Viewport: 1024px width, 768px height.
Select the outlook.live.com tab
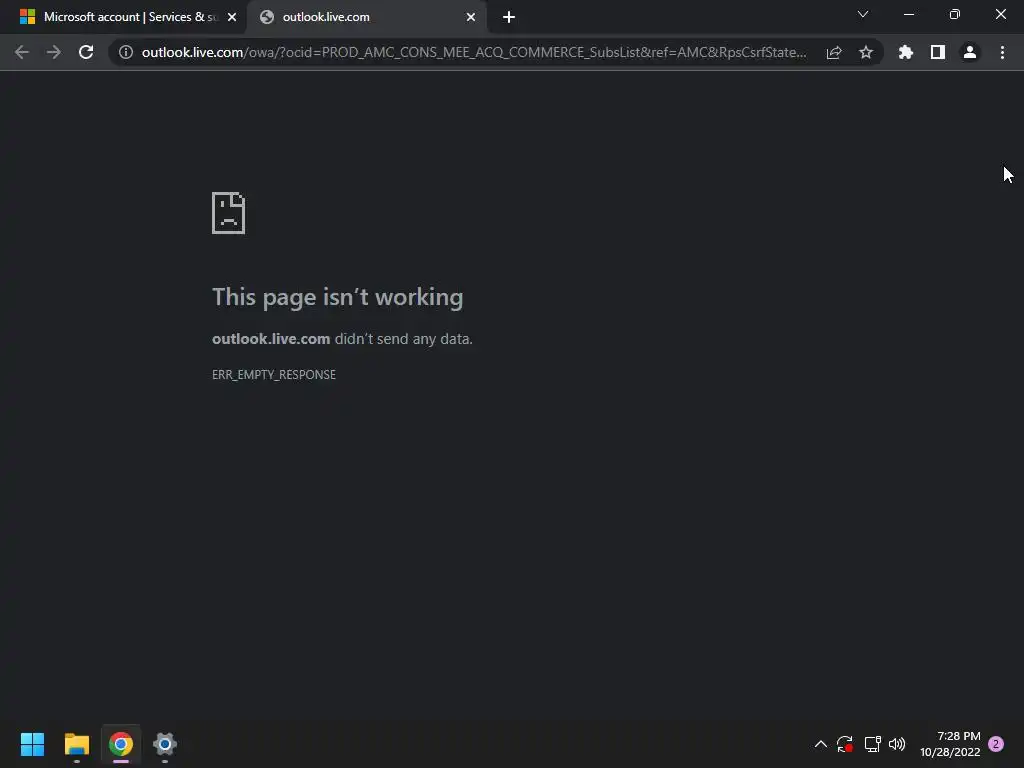366,17
